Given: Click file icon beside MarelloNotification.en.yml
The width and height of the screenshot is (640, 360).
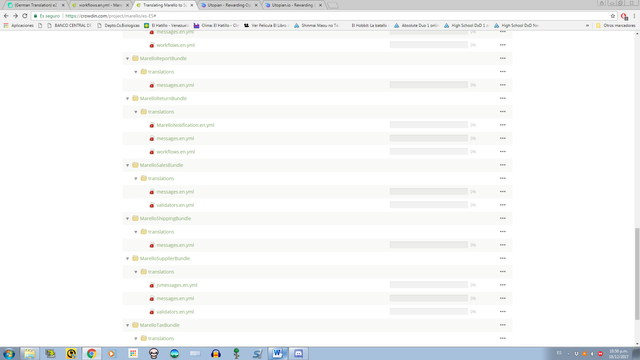Looking at the screenshot, I should click(152, 125).
